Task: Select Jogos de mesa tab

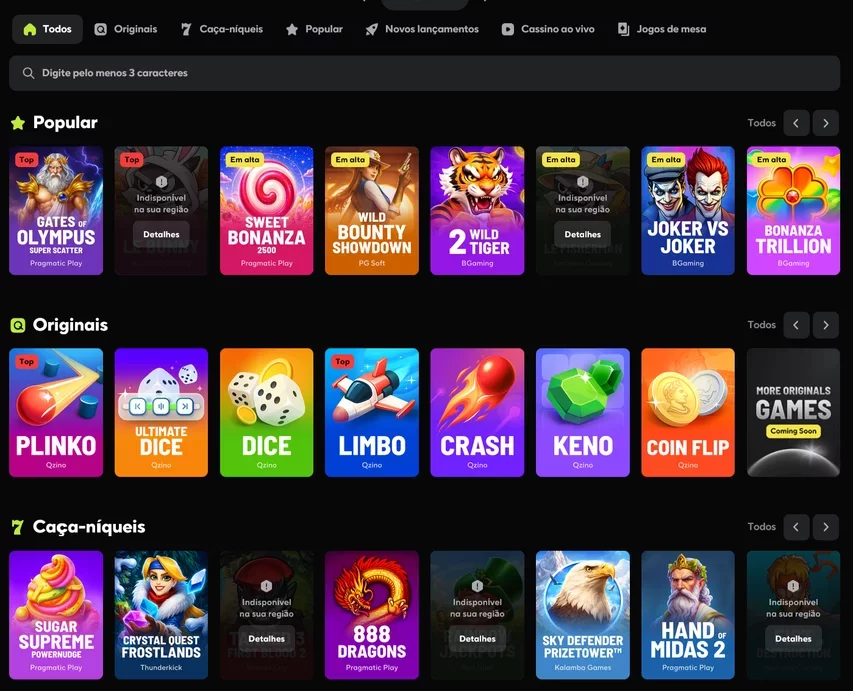Action: [x=662, y=29]
